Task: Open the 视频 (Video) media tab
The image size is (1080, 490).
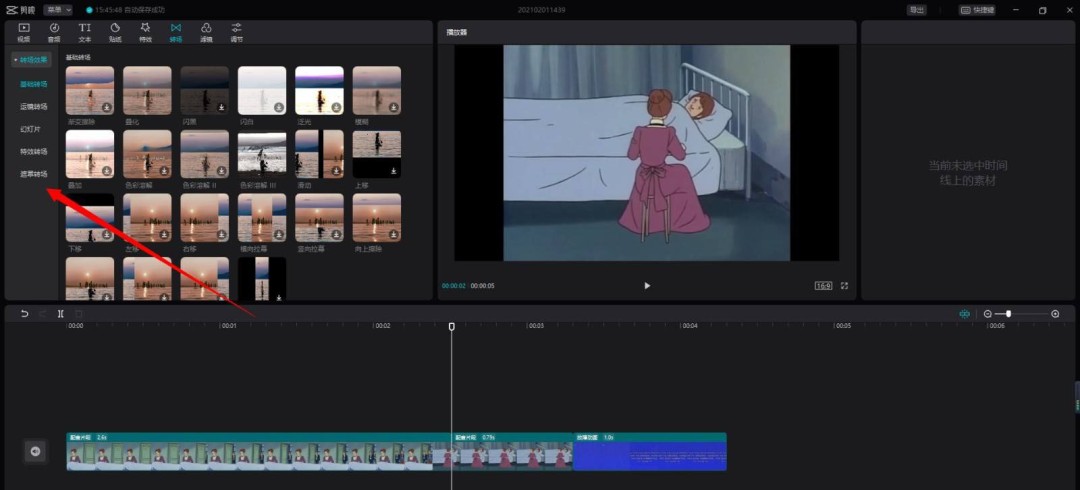Action: pyautogui.click(x=24, y=32)
